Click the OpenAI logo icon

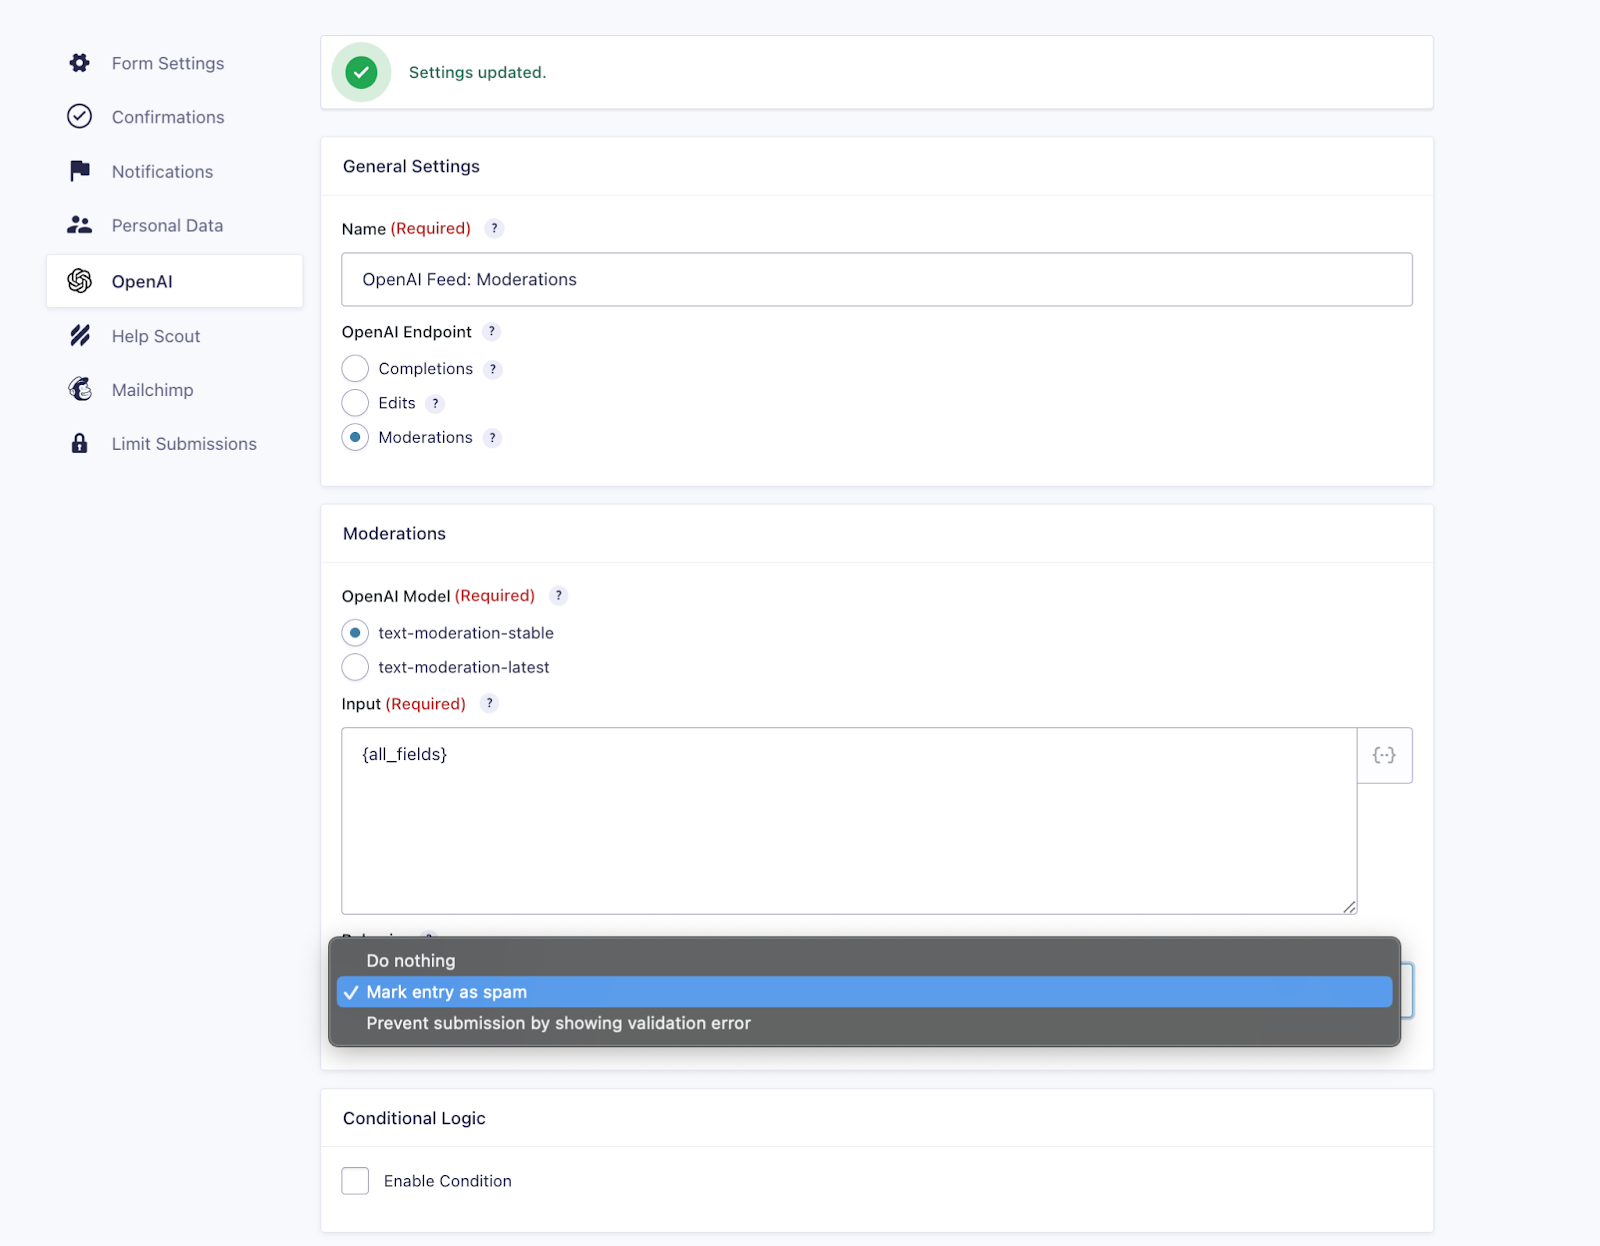tap(79, 281)
